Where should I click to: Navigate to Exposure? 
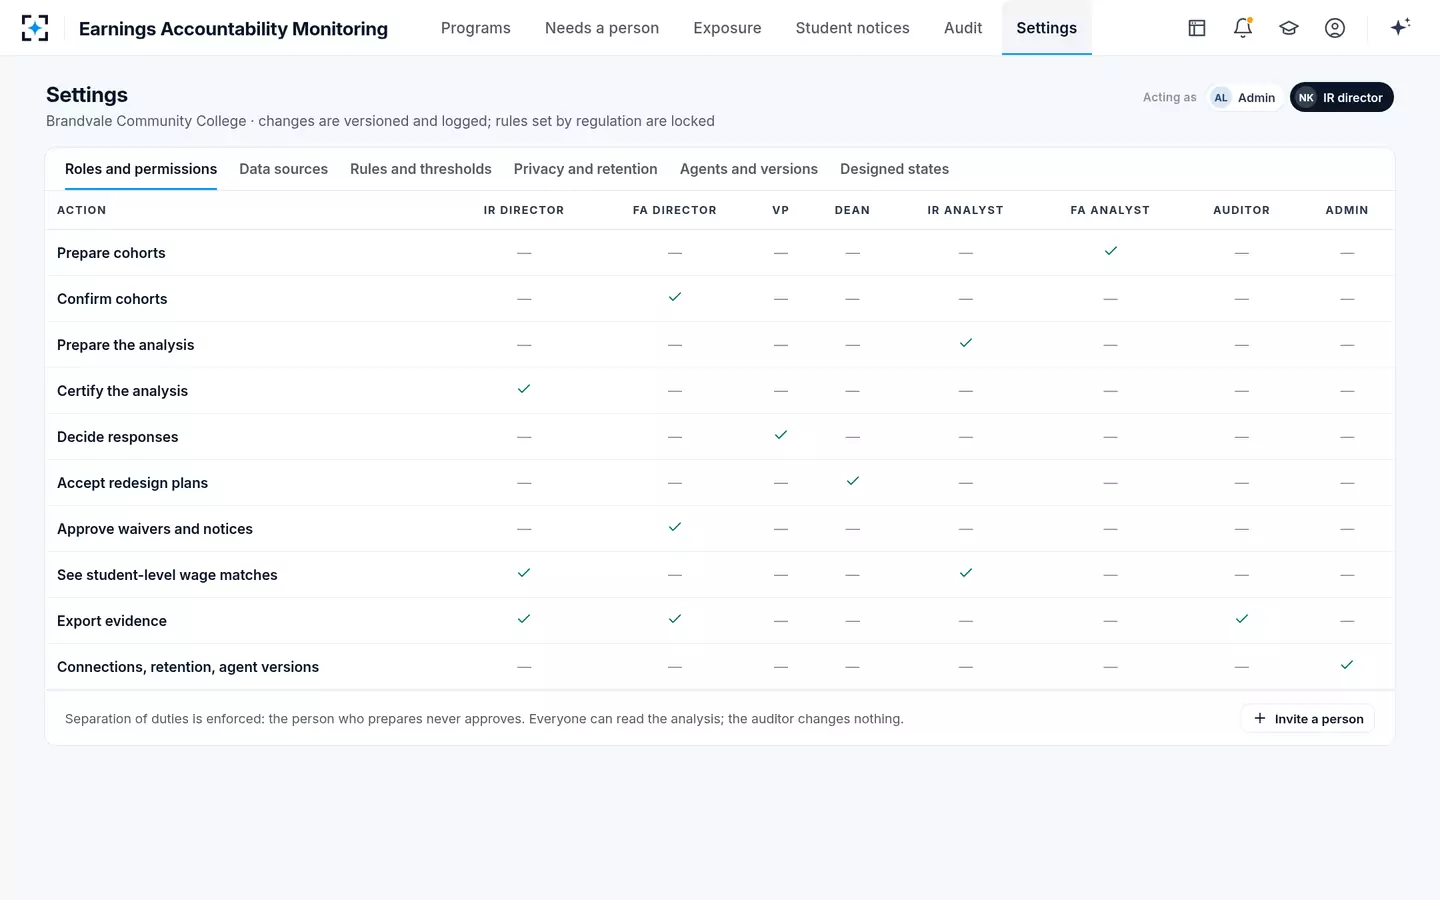727,28
